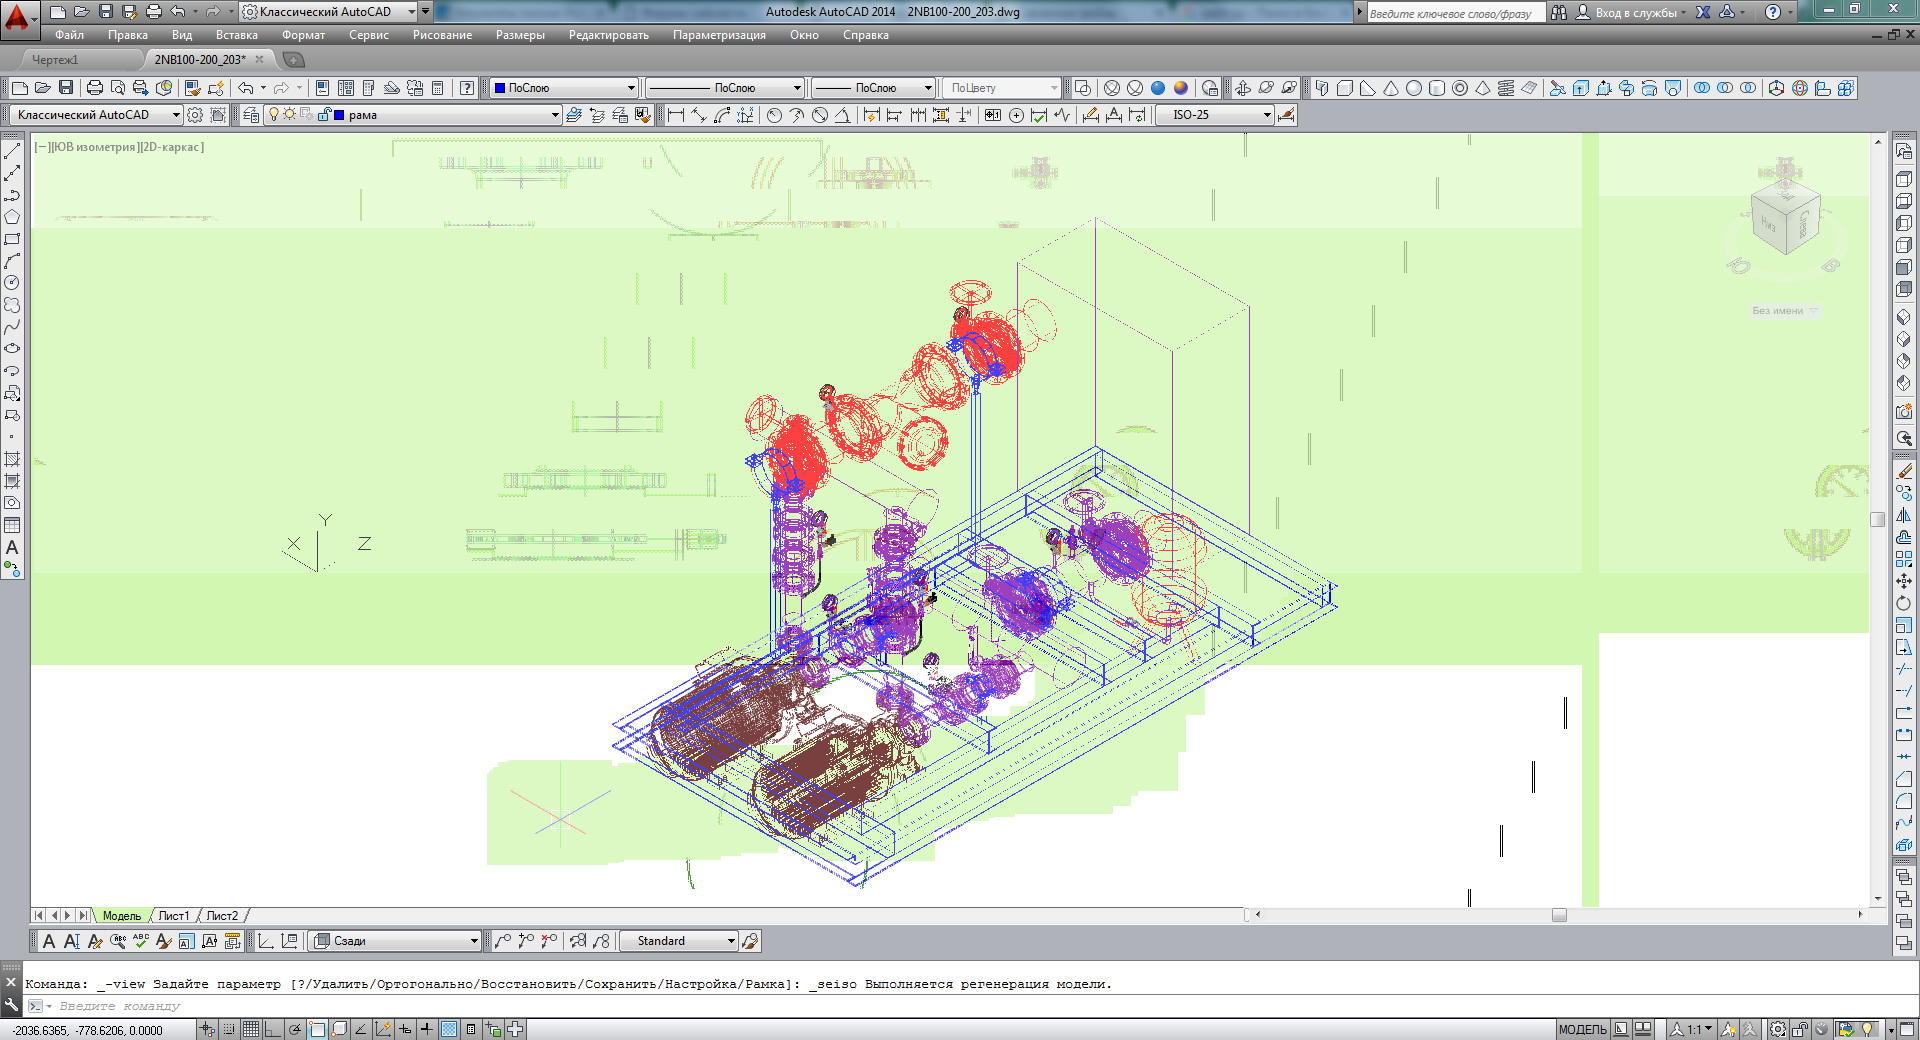
Task: Open the ISO-25 dimension style dropdown
Action: tap(1215, 115)
